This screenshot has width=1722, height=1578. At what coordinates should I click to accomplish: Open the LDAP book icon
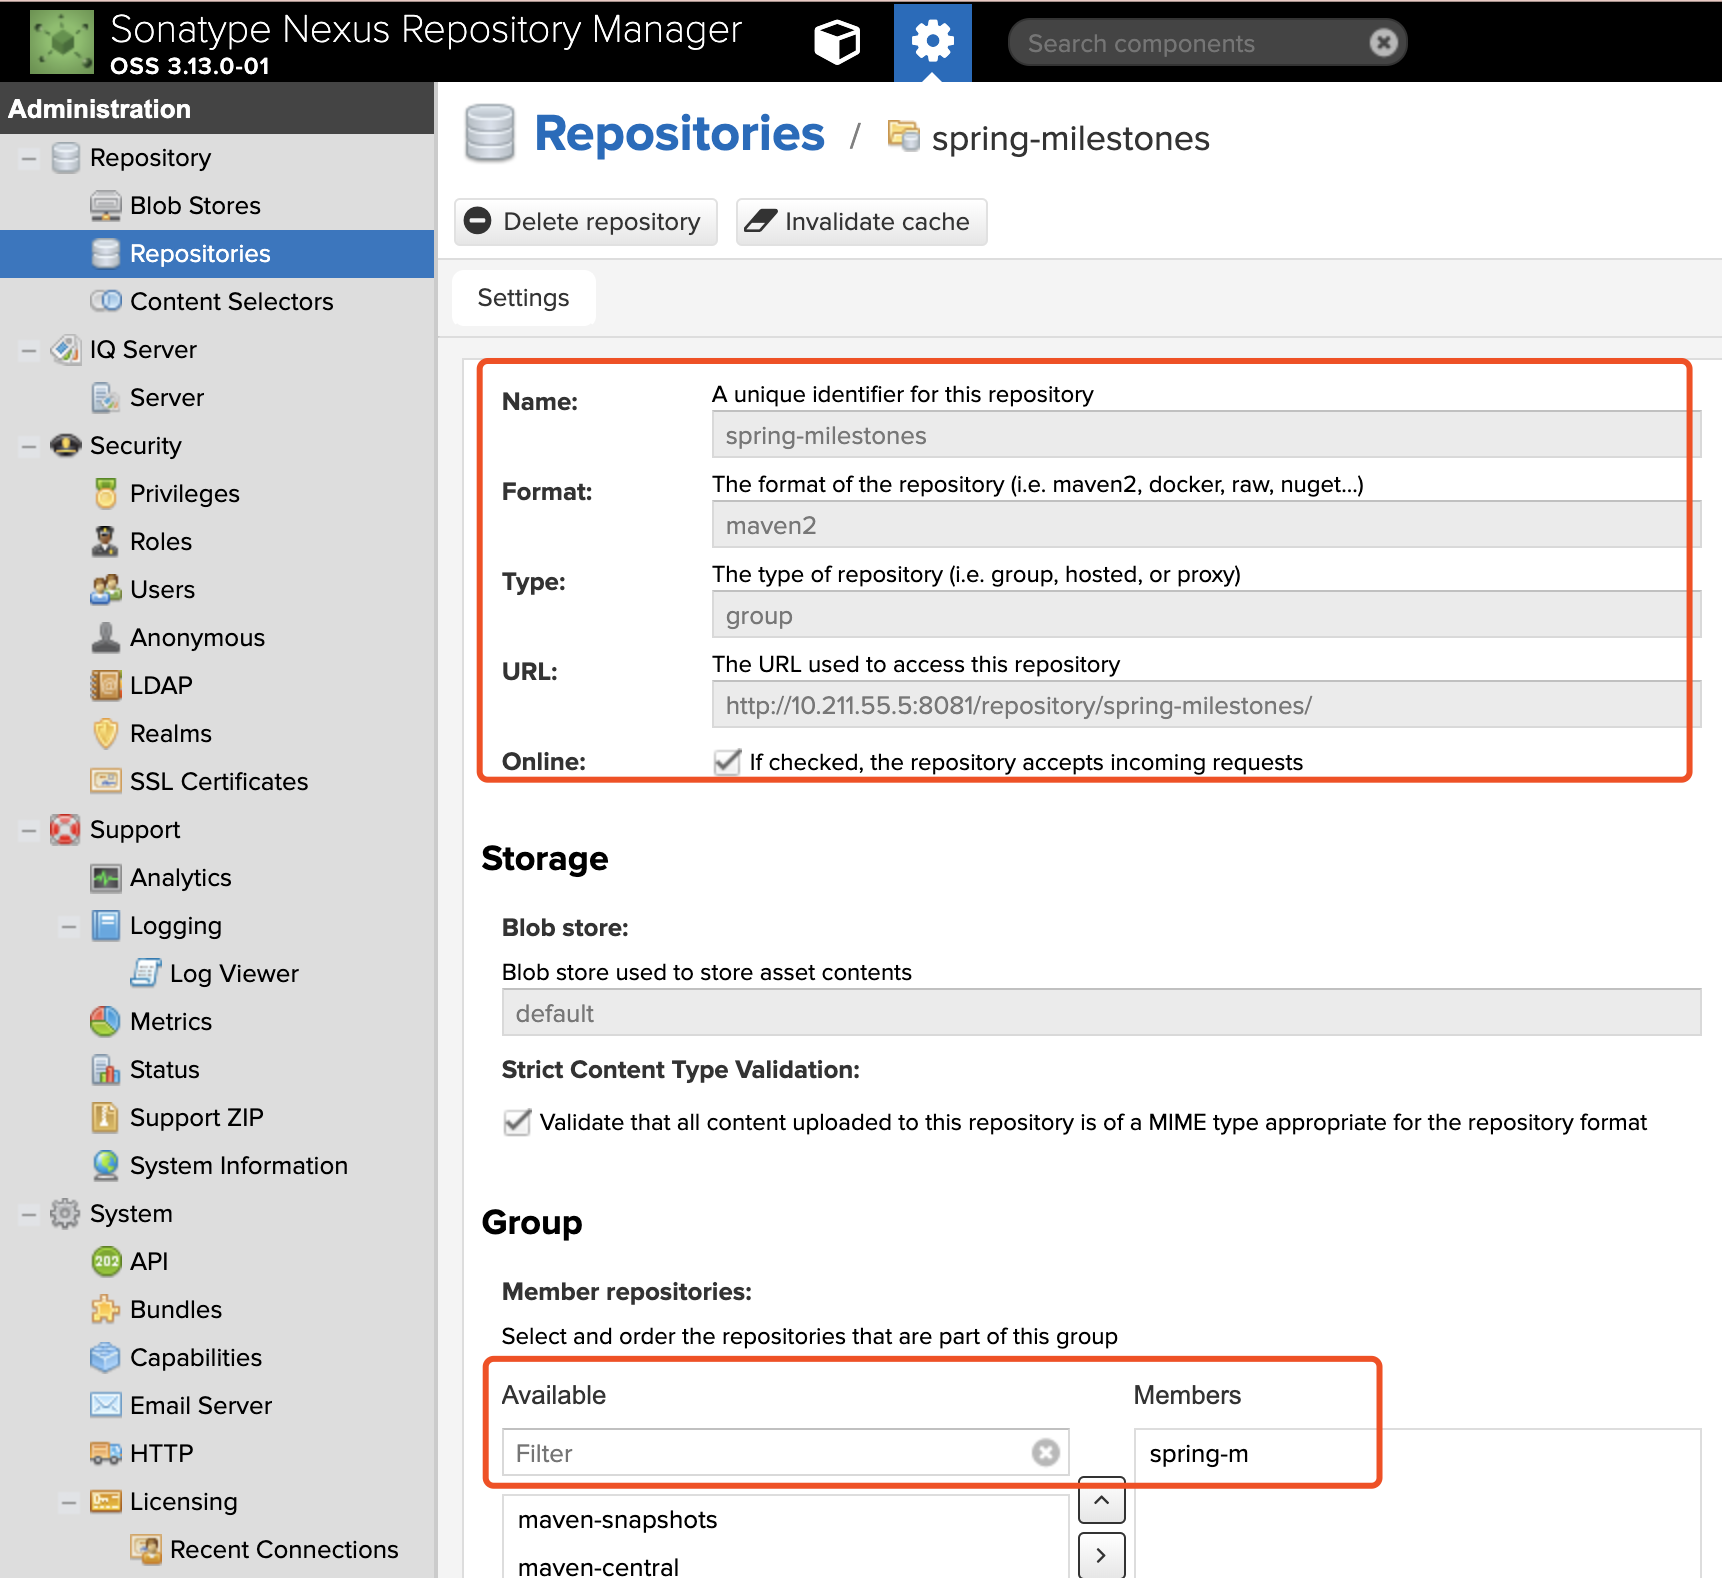coord(106,685)
